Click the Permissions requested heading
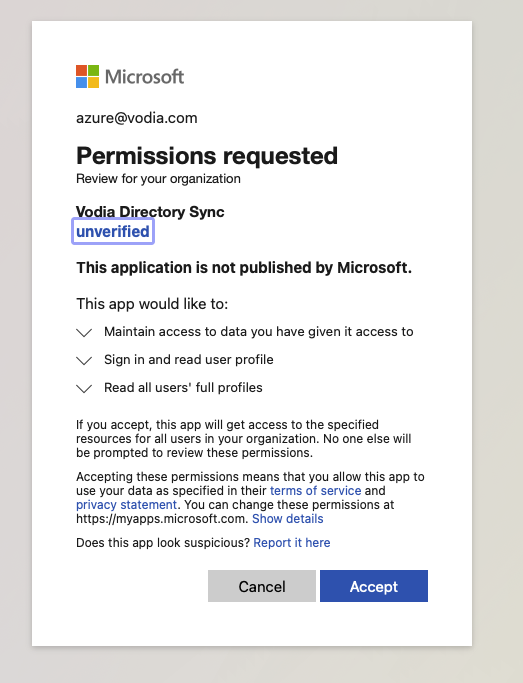 click(207, 156)
